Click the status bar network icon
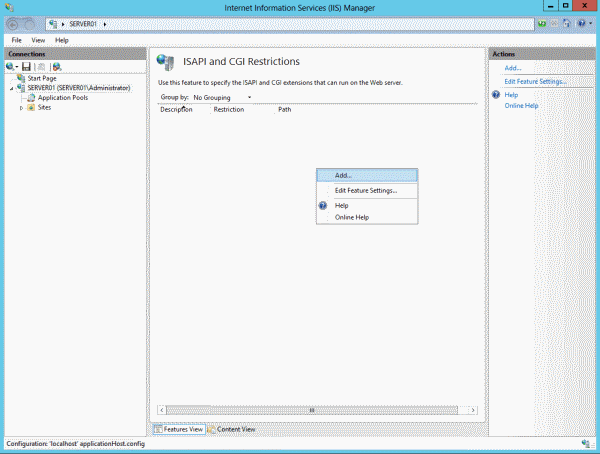 coord(585,444)
